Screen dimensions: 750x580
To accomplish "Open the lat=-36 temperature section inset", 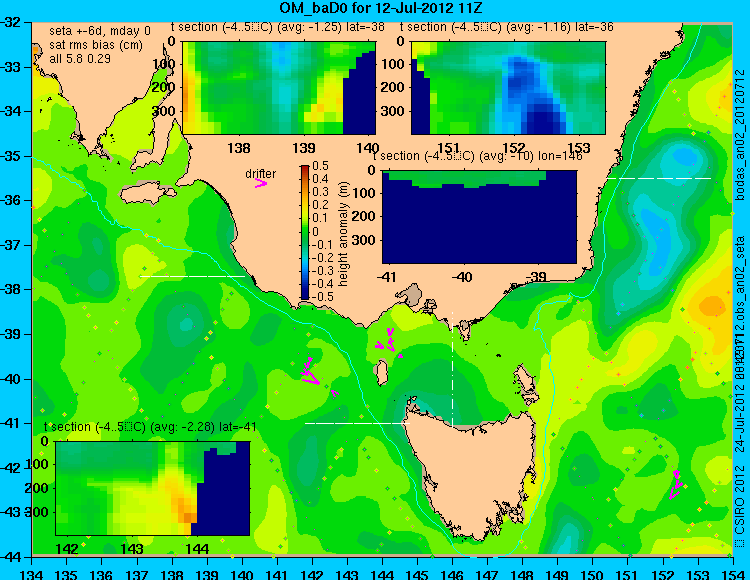I will click(508, 88).
